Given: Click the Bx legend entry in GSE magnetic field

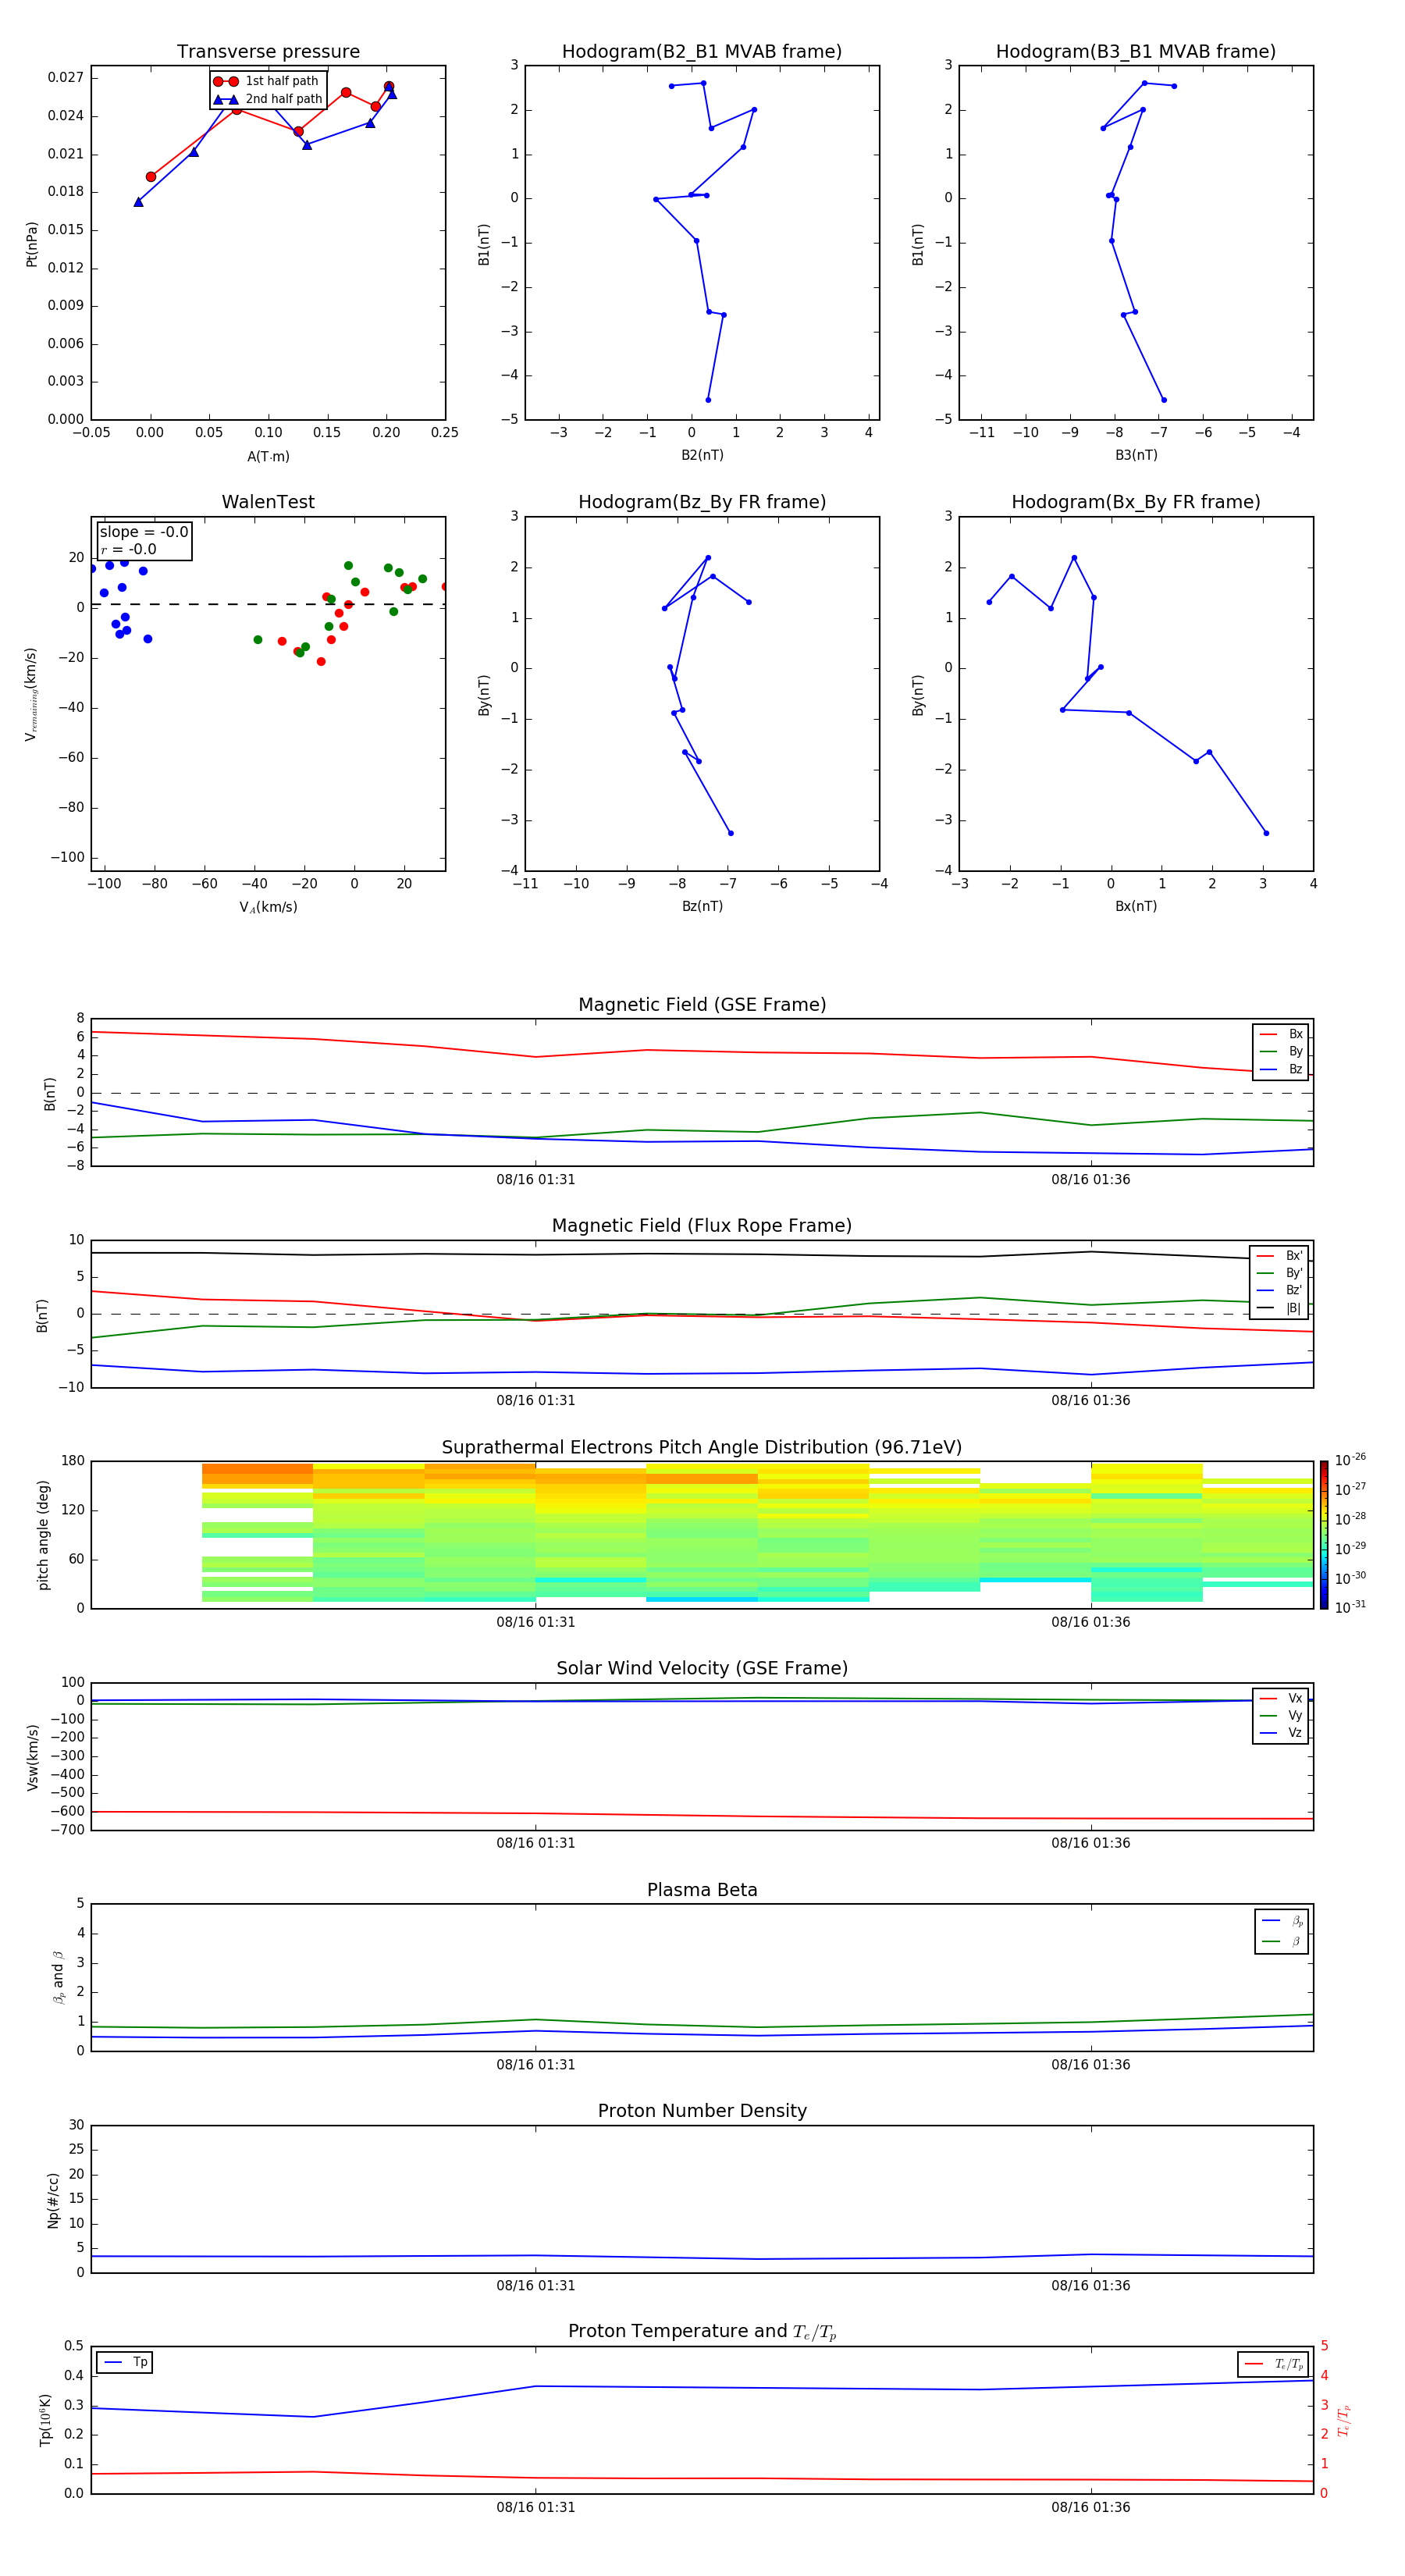Looking at the screenshot, I should 1281,1034.
